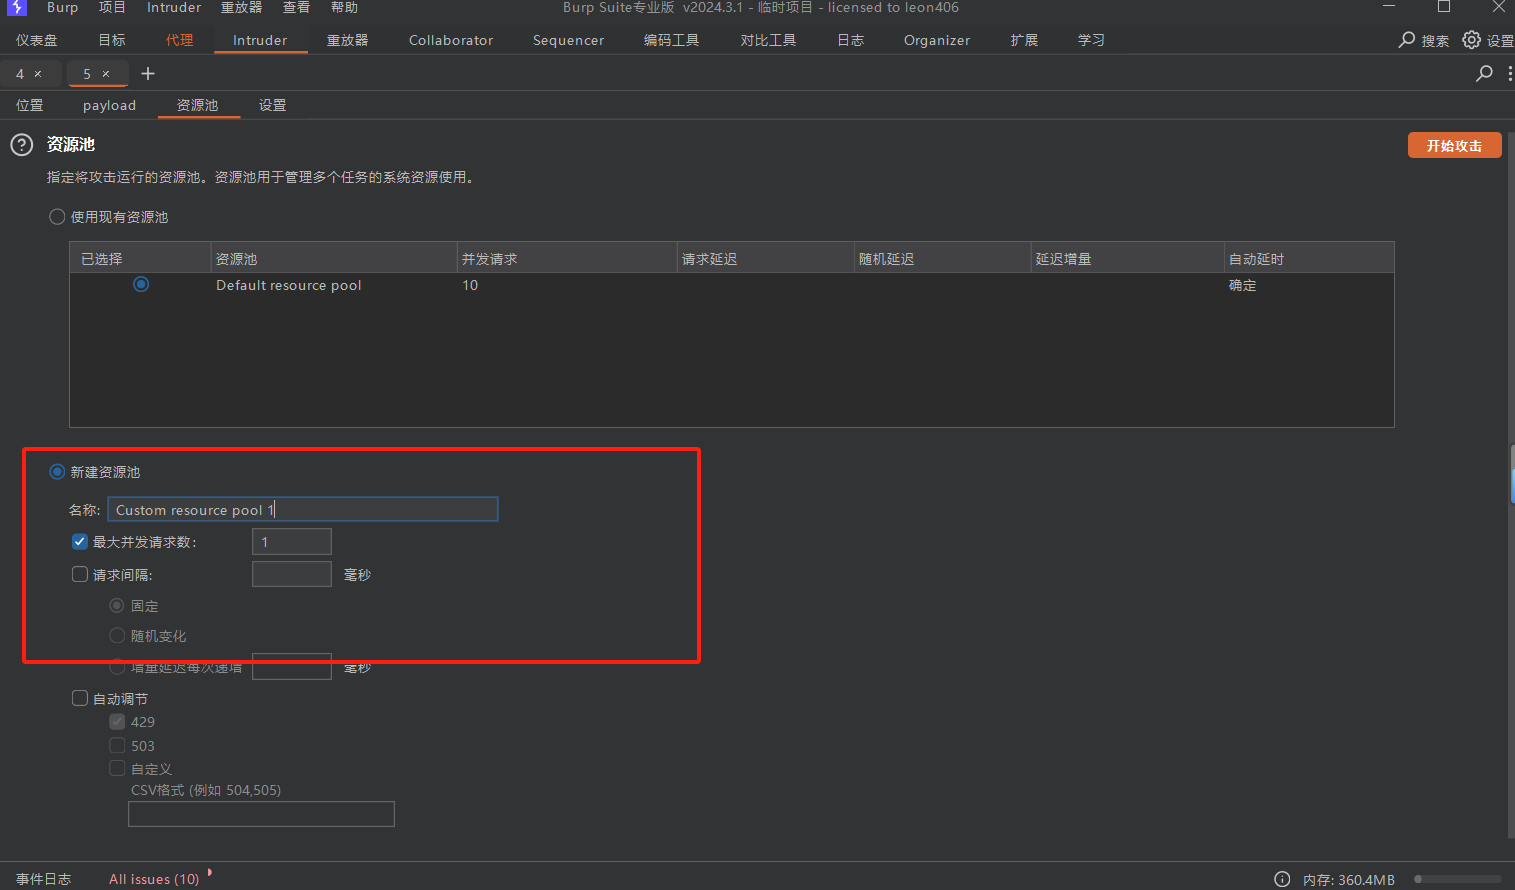The height and width of the screenshot is (890, 1515).
Task: Click the Burp Suite logo icon
Action: point(17,7)
